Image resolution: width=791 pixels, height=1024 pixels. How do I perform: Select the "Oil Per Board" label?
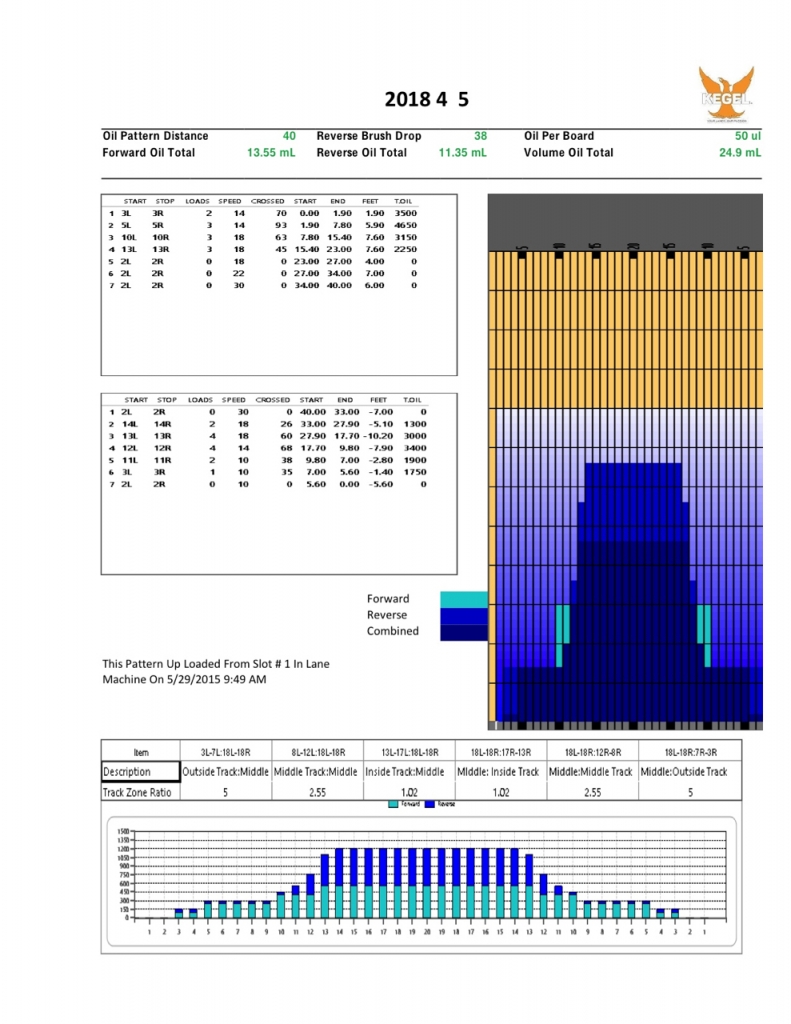(559, 136)
